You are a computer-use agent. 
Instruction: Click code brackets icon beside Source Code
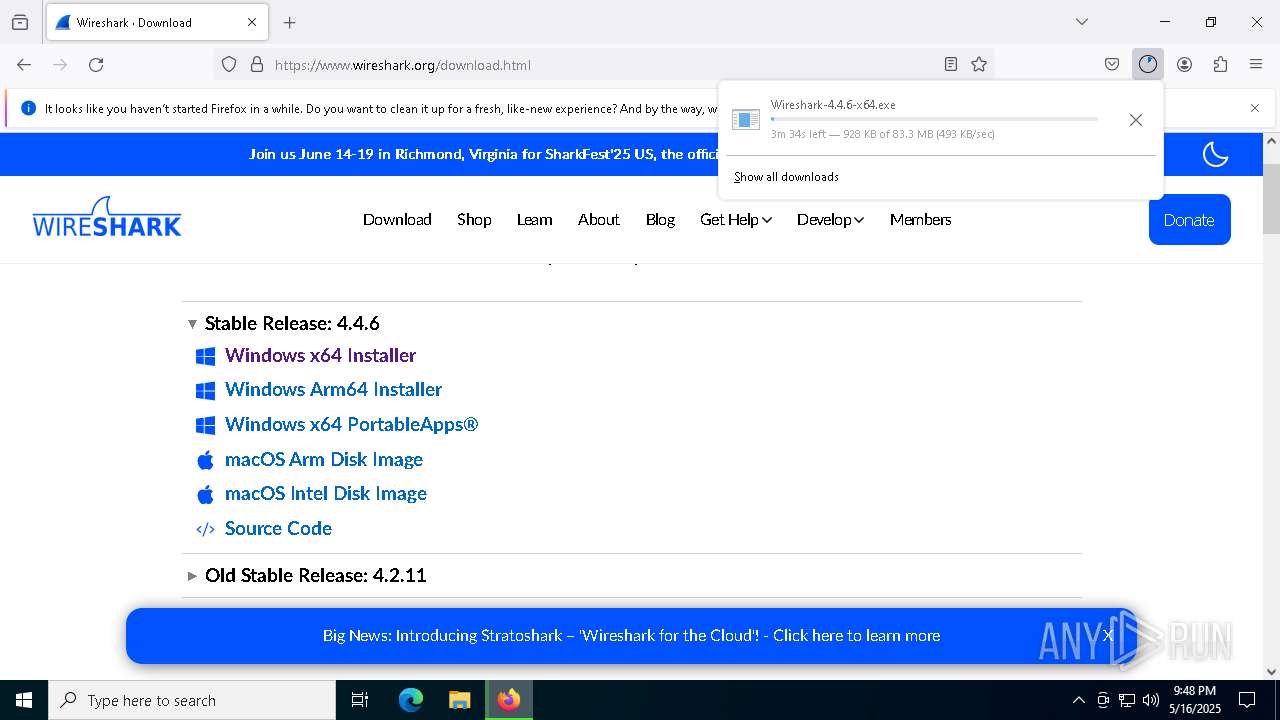205,529
